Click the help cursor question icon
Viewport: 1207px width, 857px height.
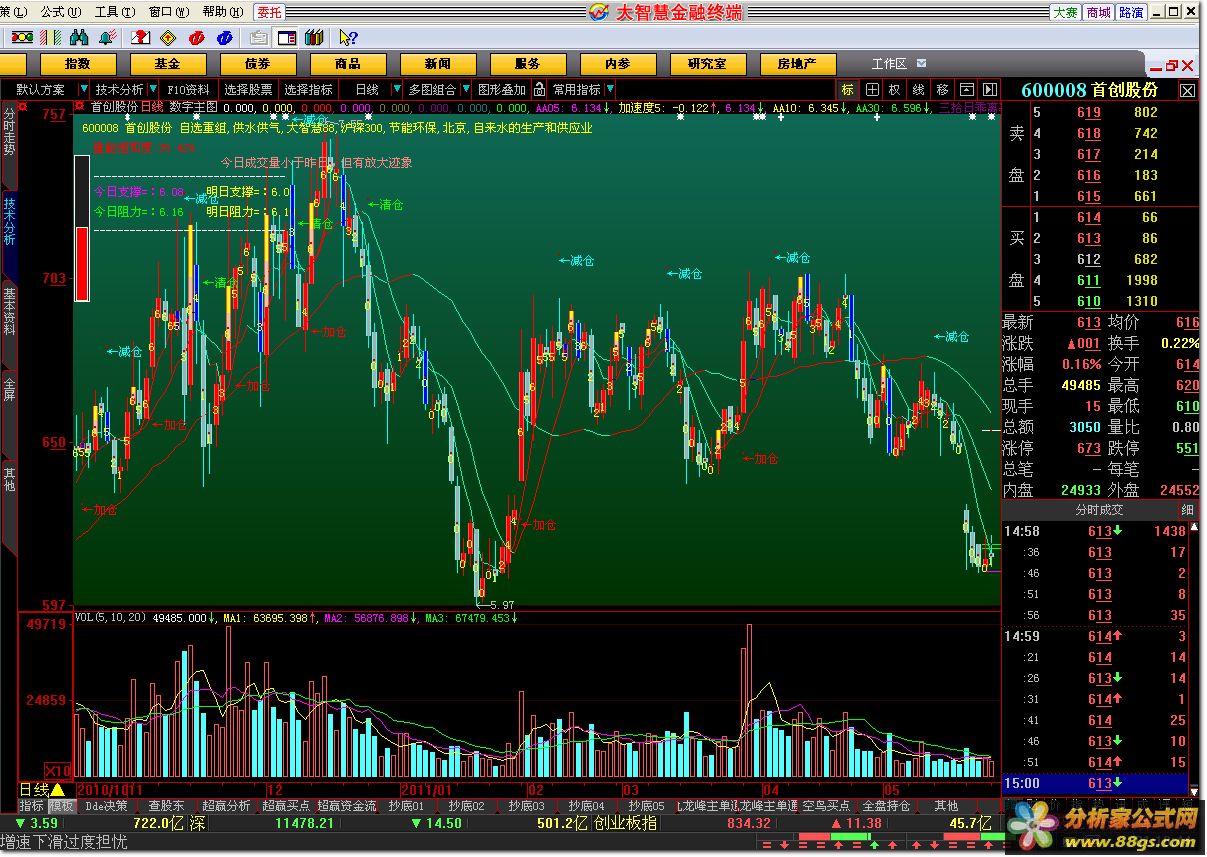click(x=347, y=38)
